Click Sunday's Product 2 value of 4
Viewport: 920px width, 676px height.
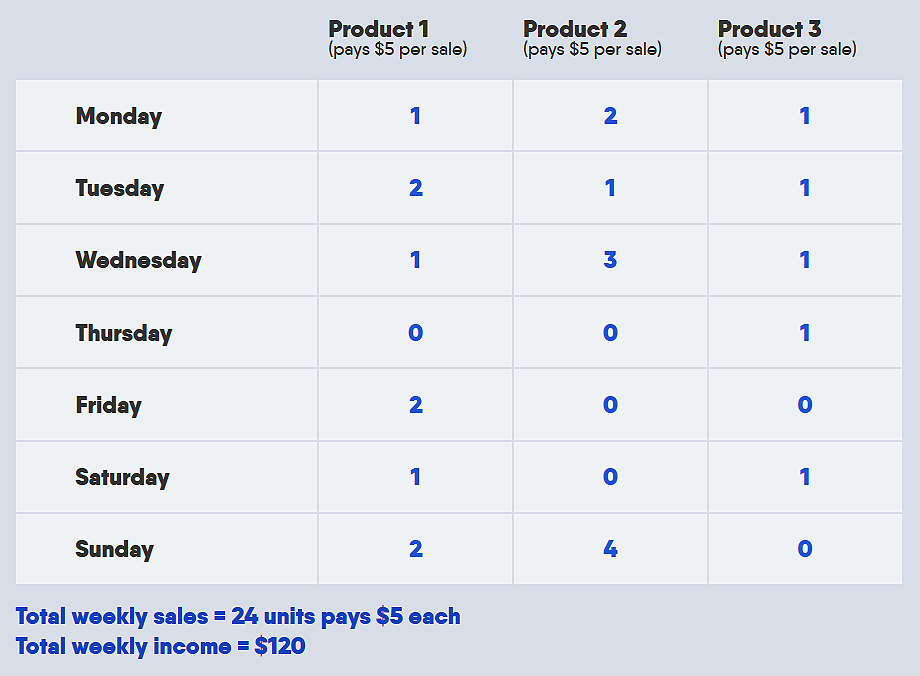(610, 549)
